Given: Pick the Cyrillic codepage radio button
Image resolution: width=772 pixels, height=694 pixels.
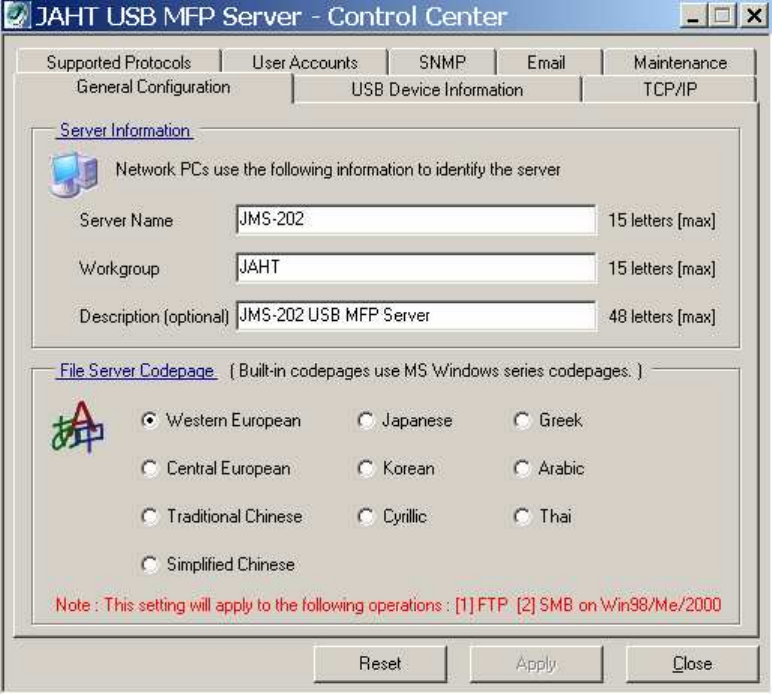Looking at the screenshot, I should [392, 516].
